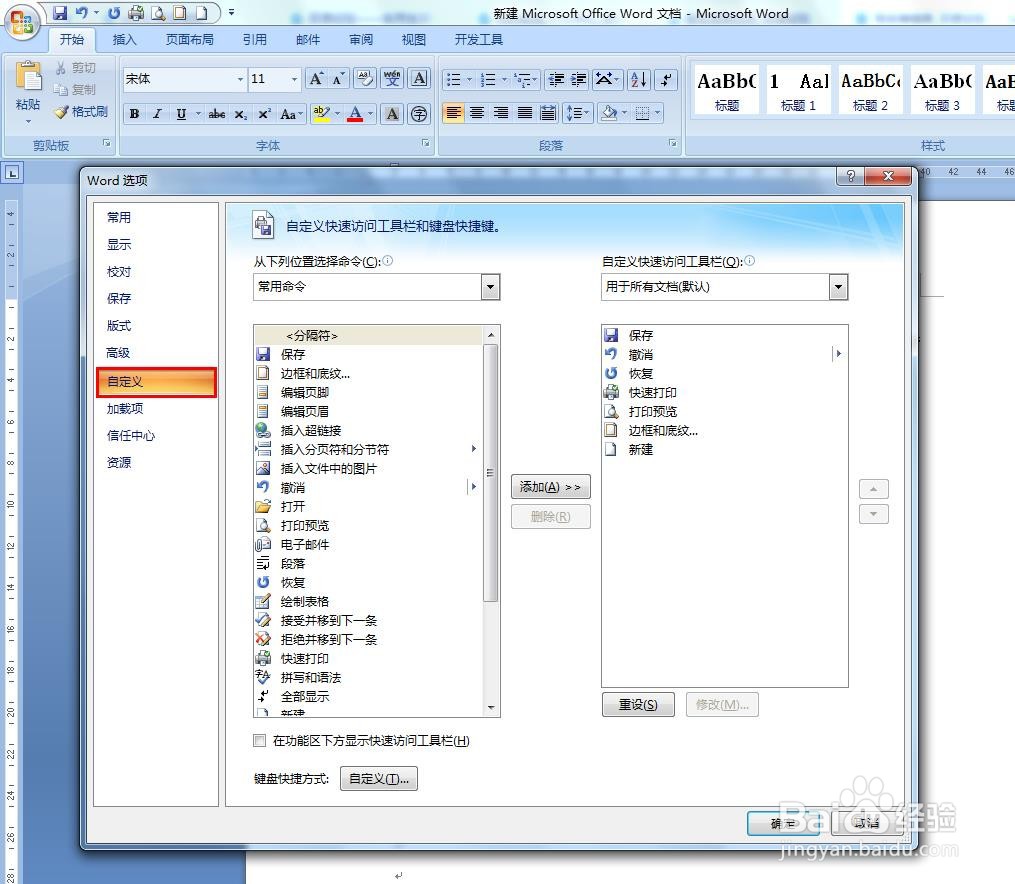Decrease indent in paragraph group
The image size is (1015, 884).
click(x=555, y=79)
